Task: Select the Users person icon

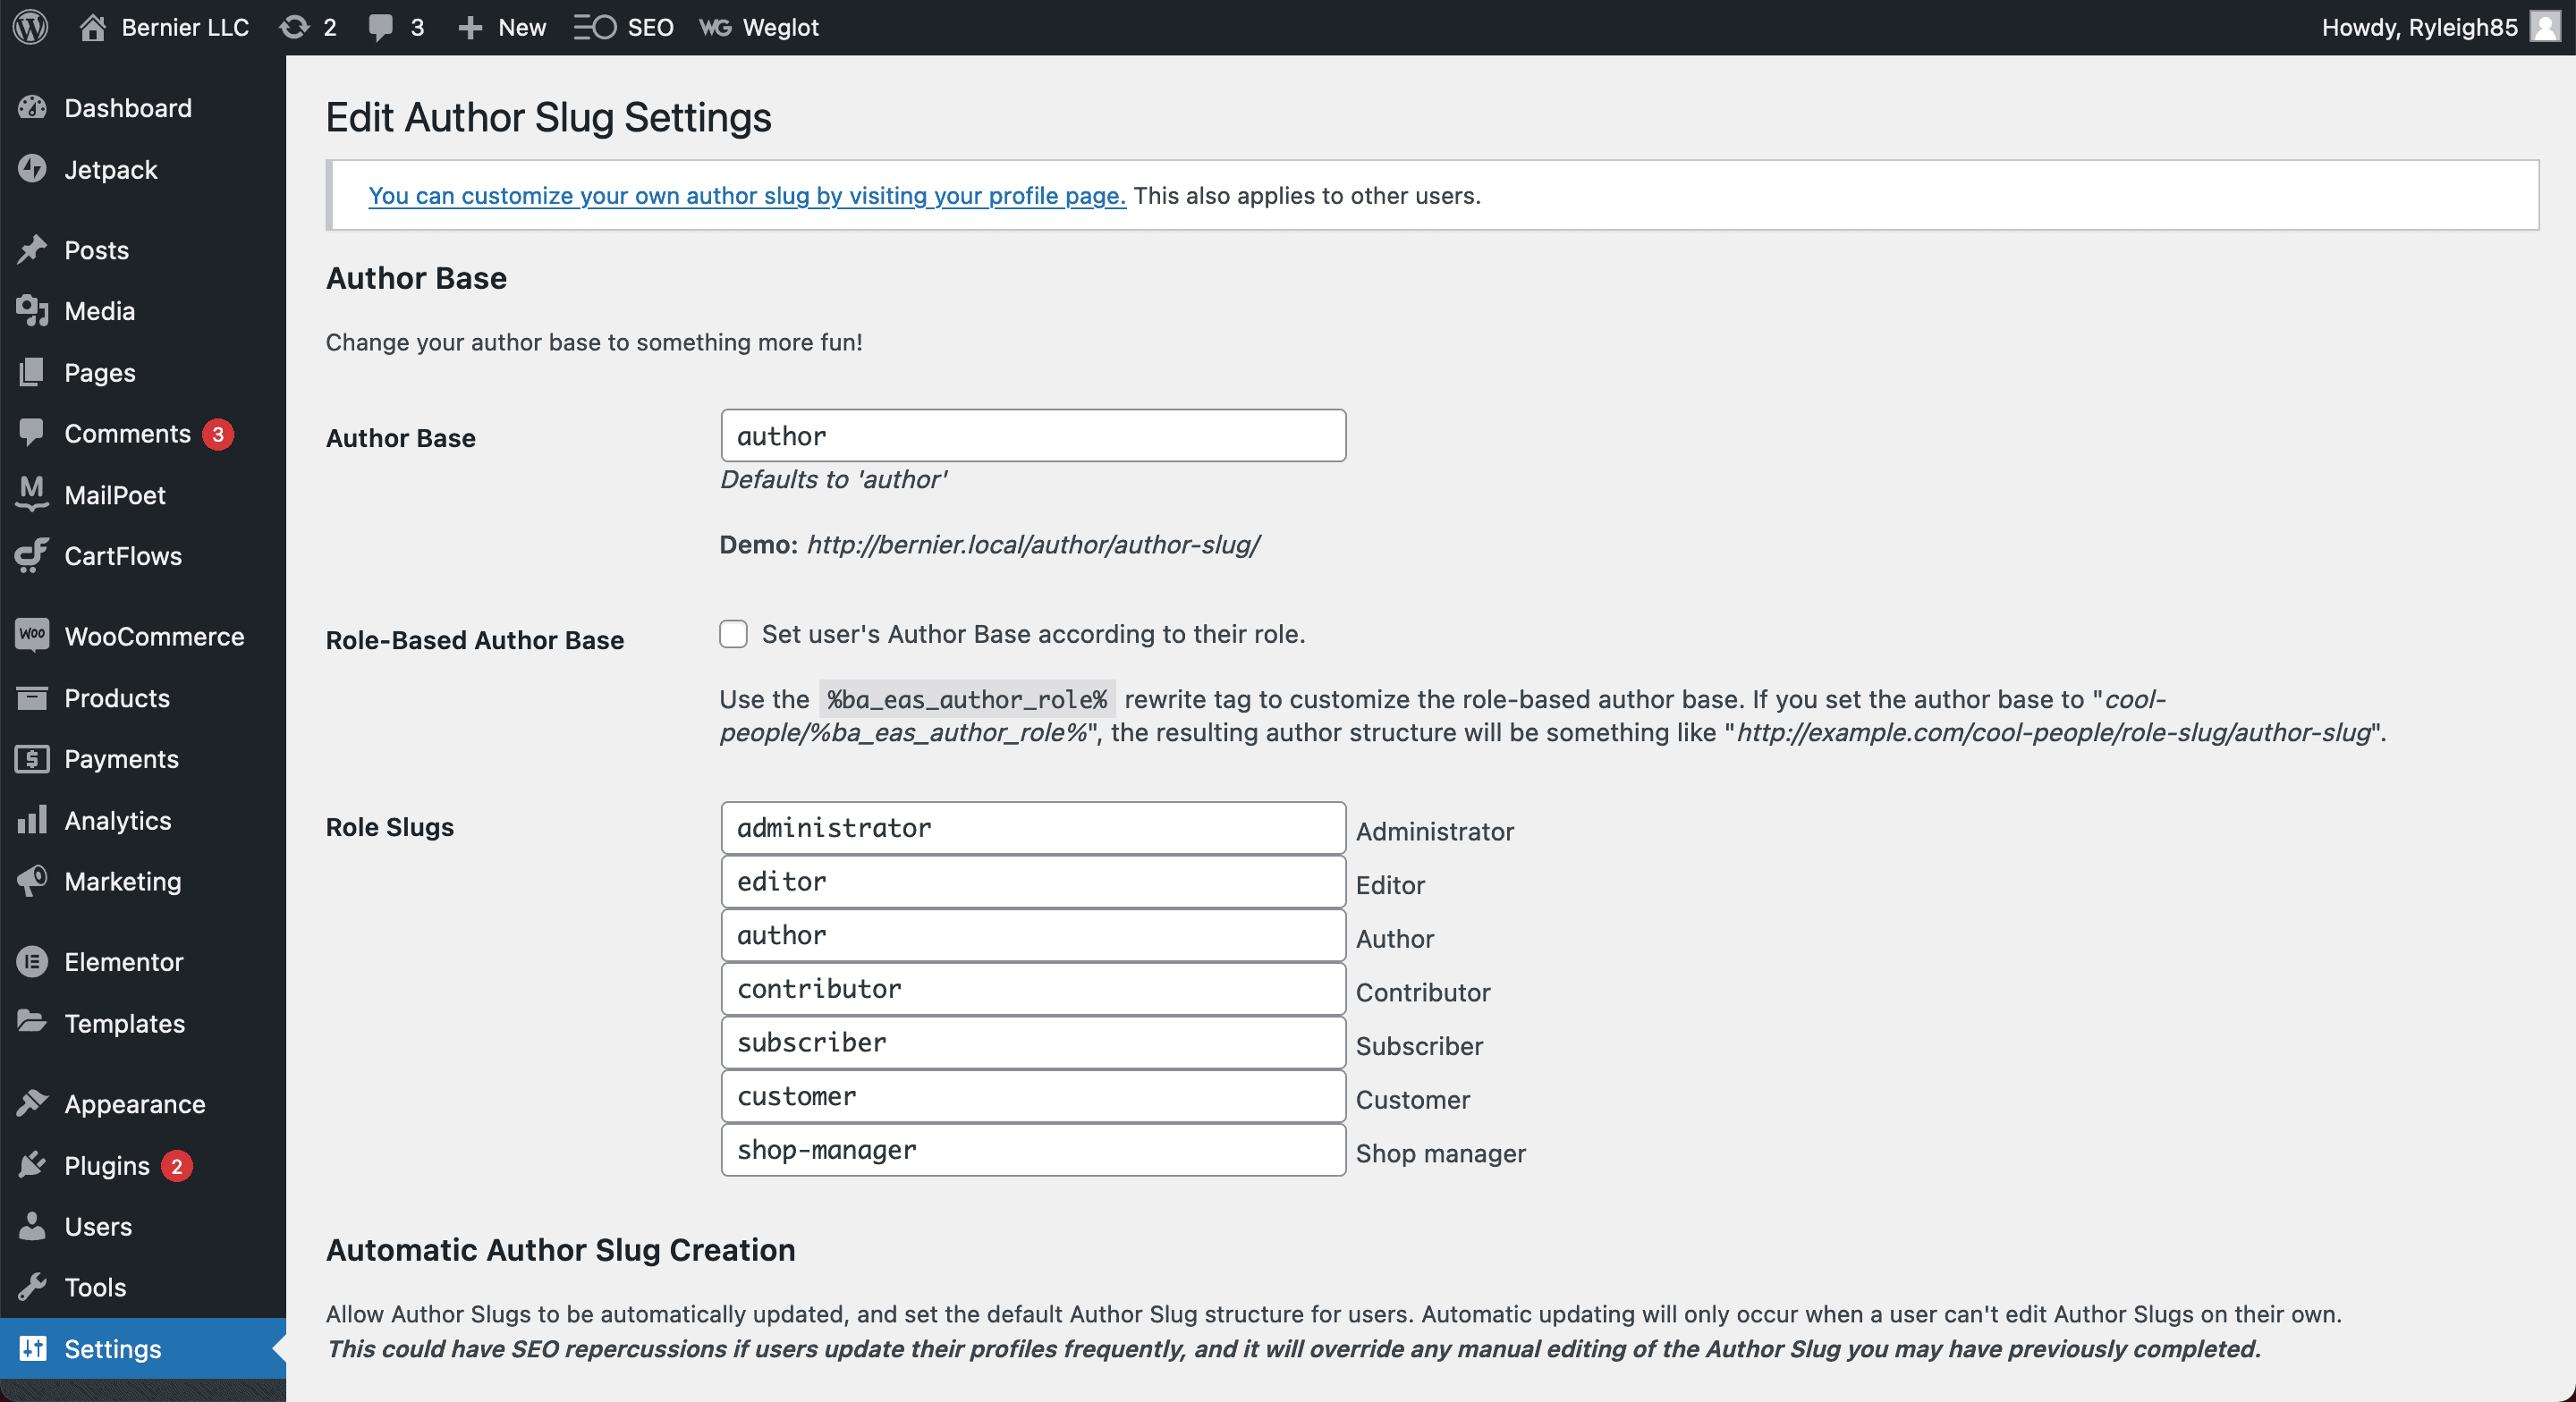Action: coord(32,1226)
